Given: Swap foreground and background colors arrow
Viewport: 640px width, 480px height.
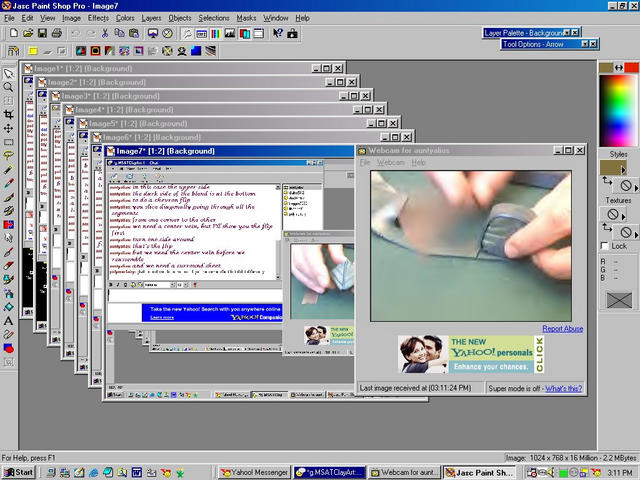Looking at the screenshot, I should pos(619,68).
